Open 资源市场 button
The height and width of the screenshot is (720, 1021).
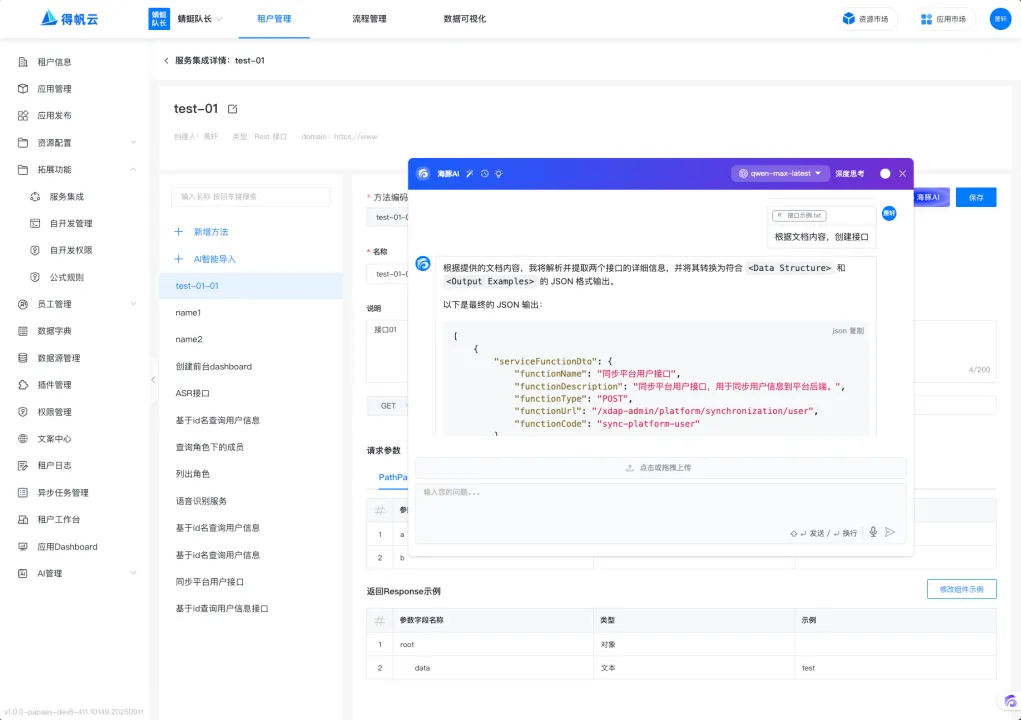[x=866, y=19]
